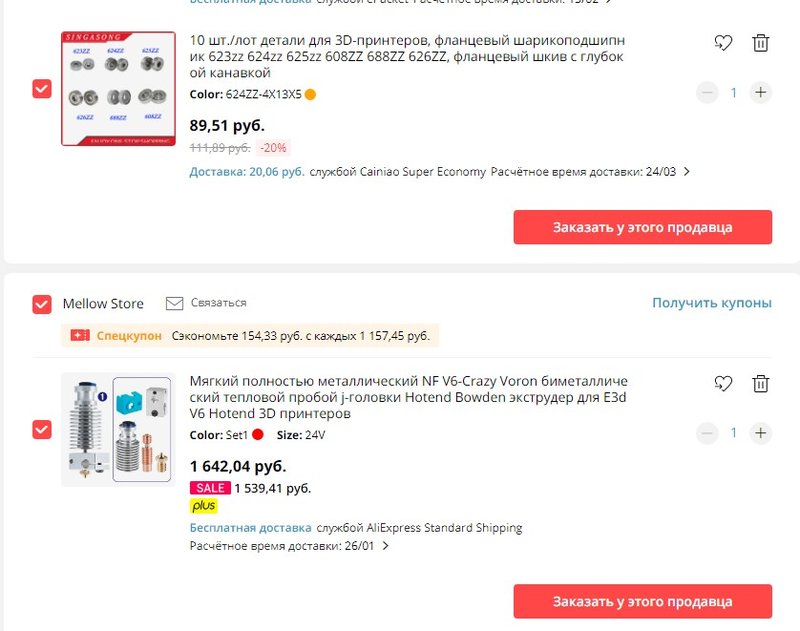This screenshot has width=800, height=631.
Task: Uncheck the bearing lot item checkbox
Action: click(42, 89)
